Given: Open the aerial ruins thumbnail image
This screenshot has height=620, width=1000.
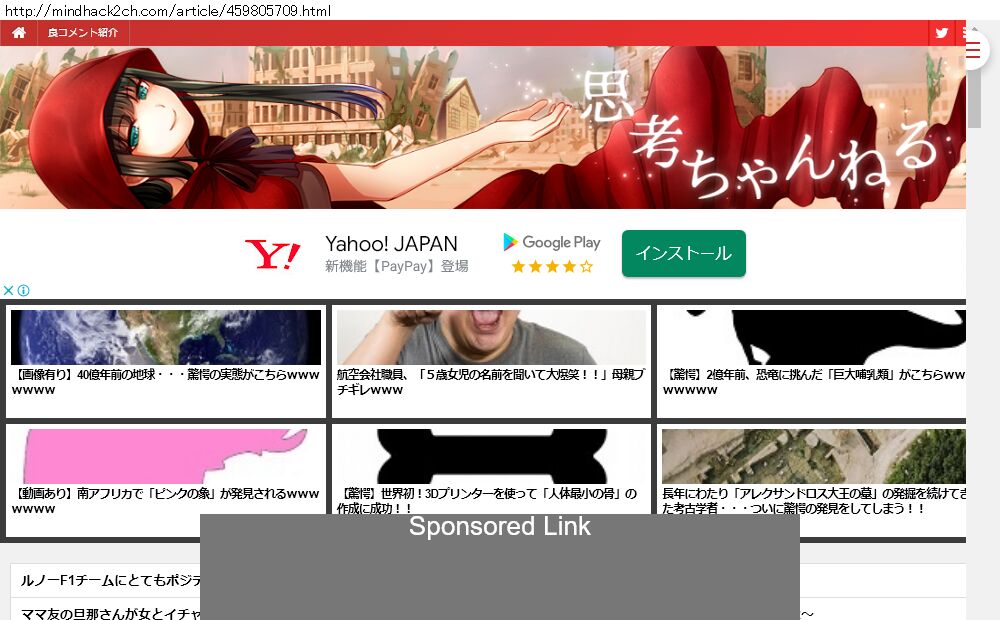Looking at the screenshot, I should pyautogui.click(x=814, y=456).
